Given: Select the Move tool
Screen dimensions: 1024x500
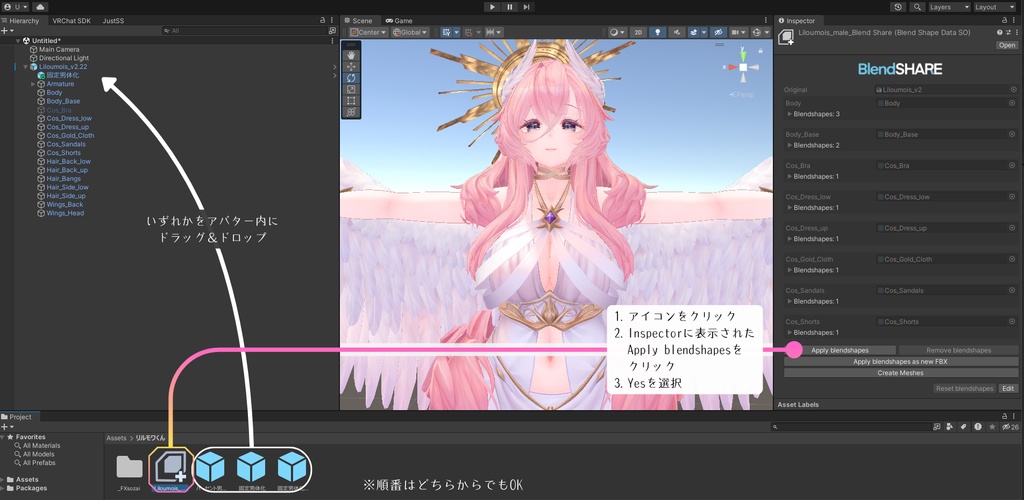Looking at the screenshot, I should (x=351, y=67).
